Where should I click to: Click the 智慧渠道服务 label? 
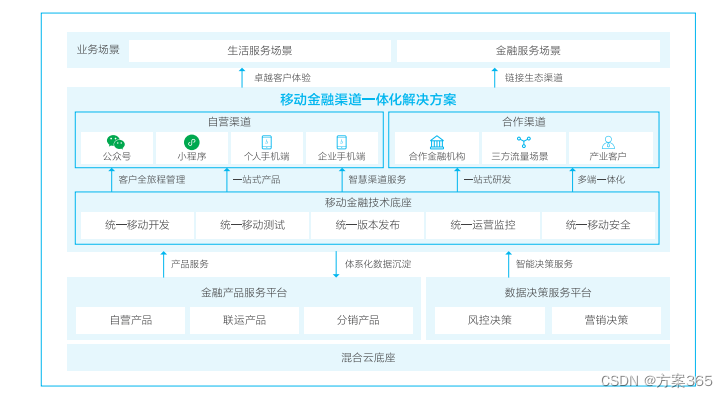coord(377,180)
